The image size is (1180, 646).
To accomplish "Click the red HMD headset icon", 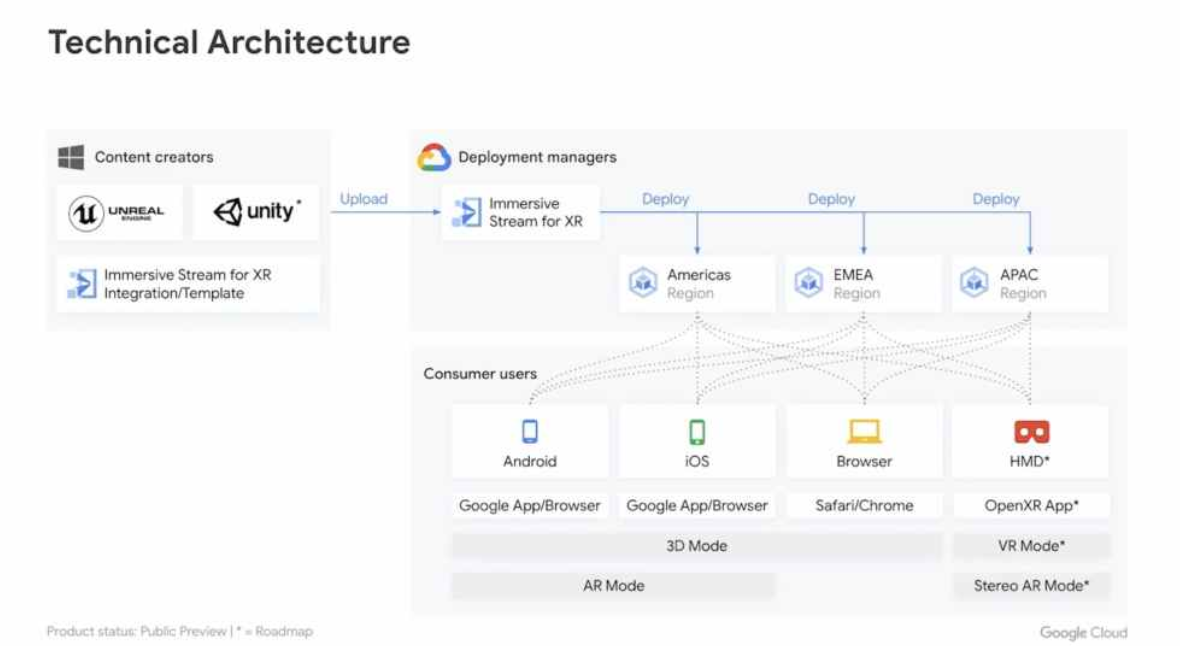I will click(1031, 431).
